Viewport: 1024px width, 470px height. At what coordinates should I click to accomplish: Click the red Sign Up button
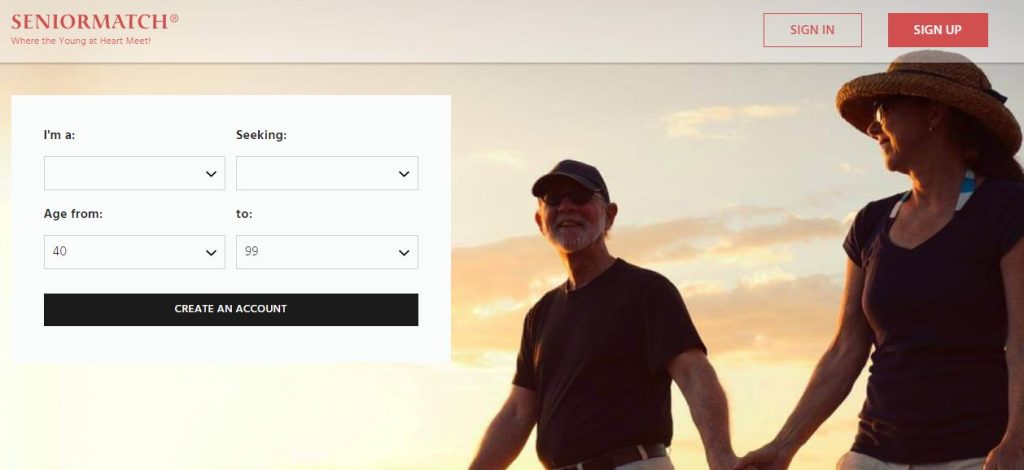(x=938, y=30)
